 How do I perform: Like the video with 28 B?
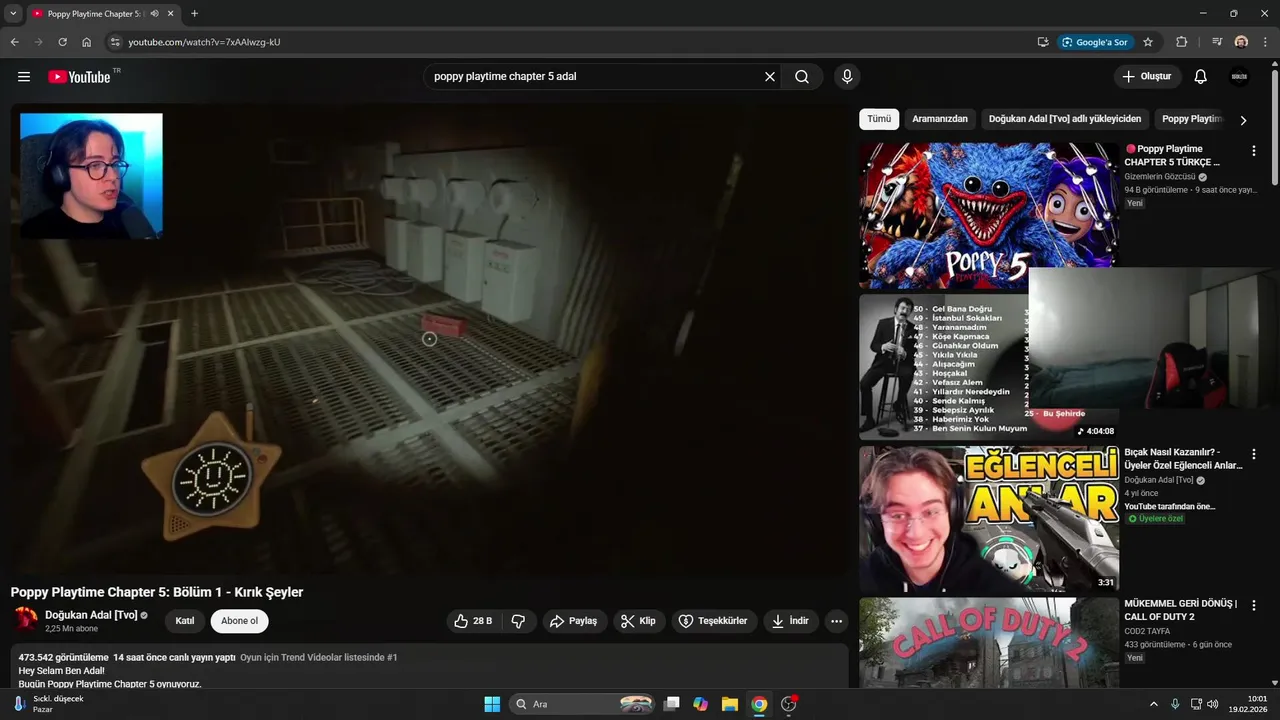pyautogui.click(x=473, y=621)
